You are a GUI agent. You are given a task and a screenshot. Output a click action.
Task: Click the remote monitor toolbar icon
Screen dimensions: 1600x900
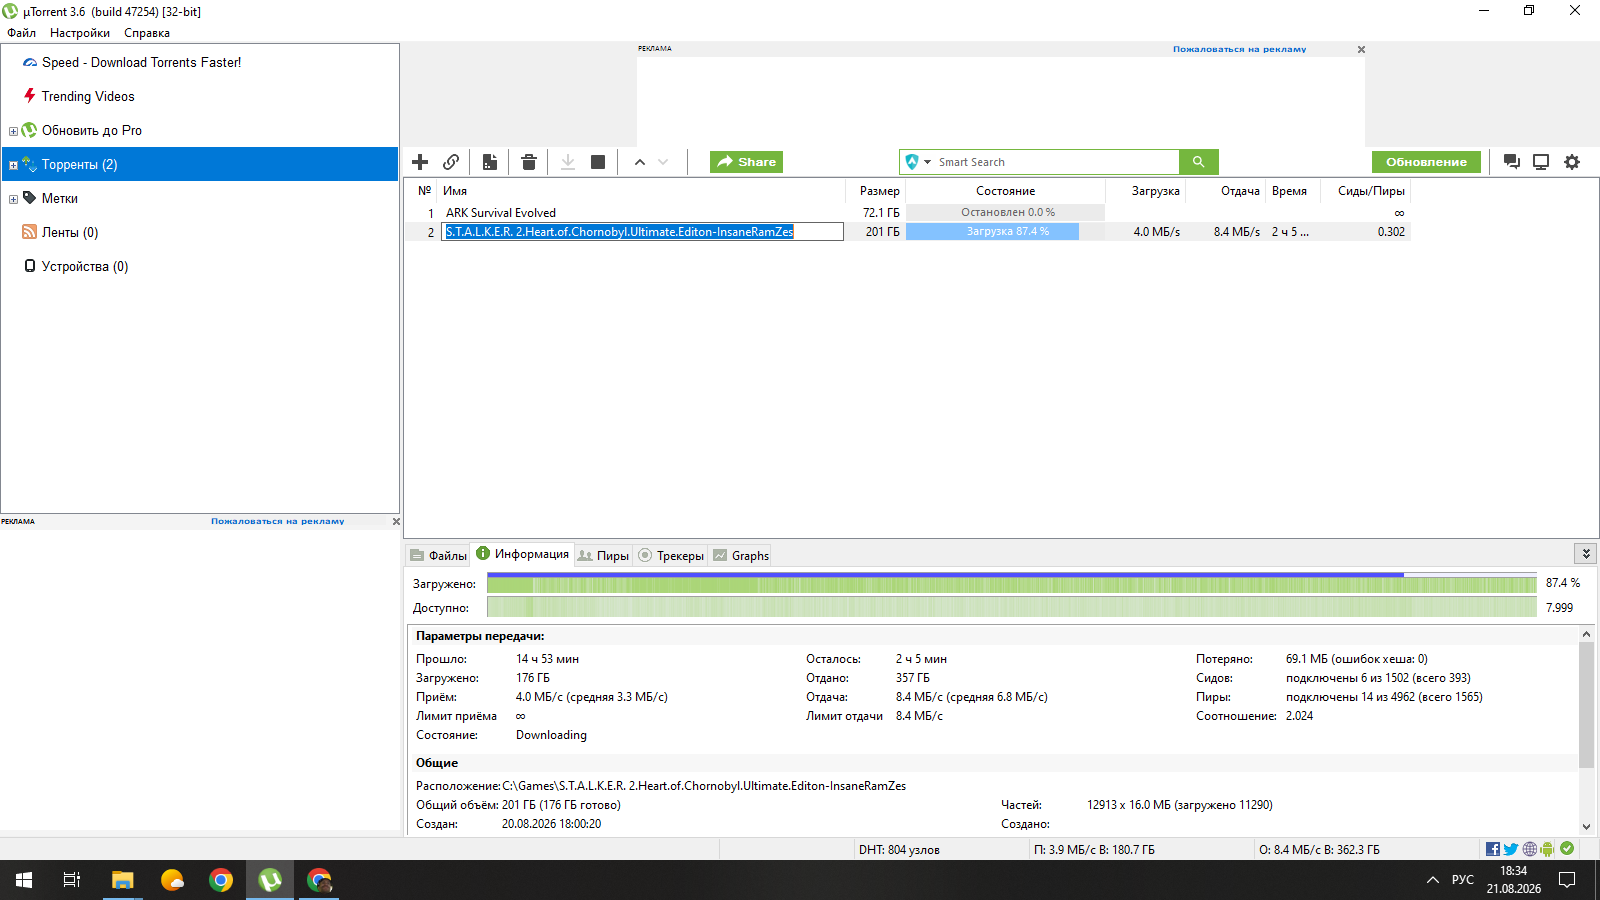(x=1541, y=162)
